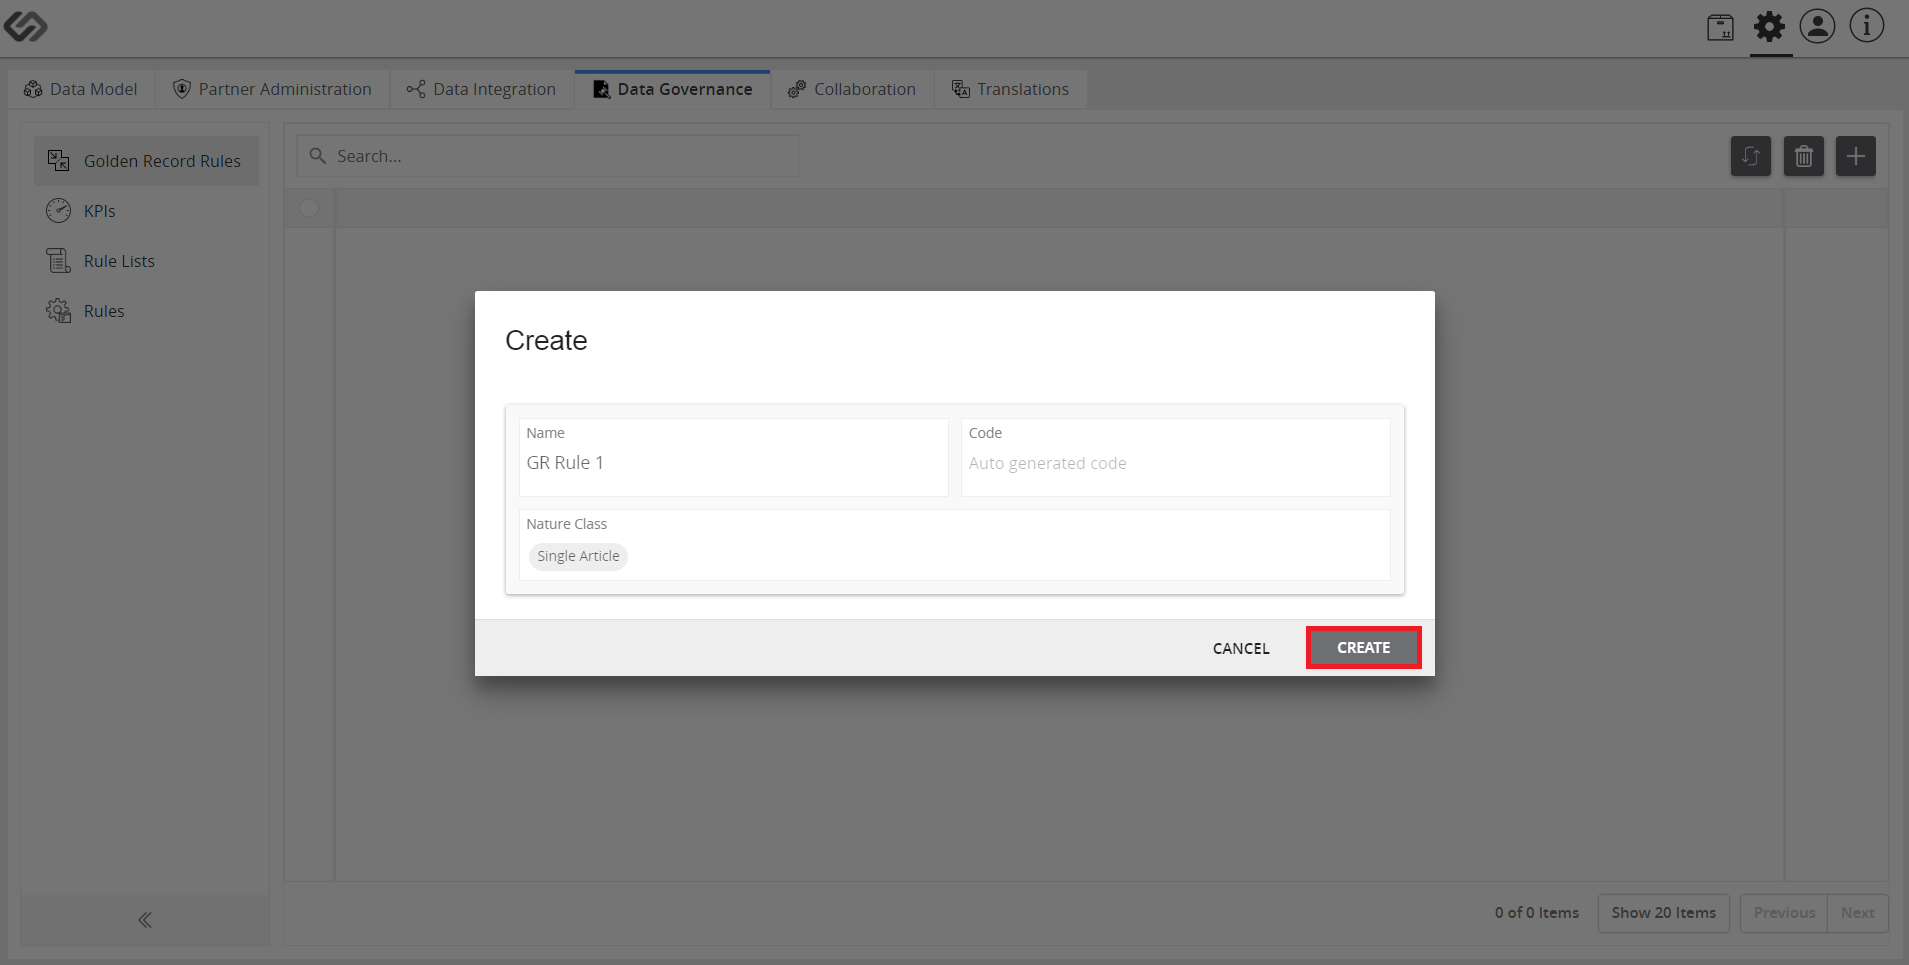
Task: Focus the Search field
Action: (x=548, y=156)
